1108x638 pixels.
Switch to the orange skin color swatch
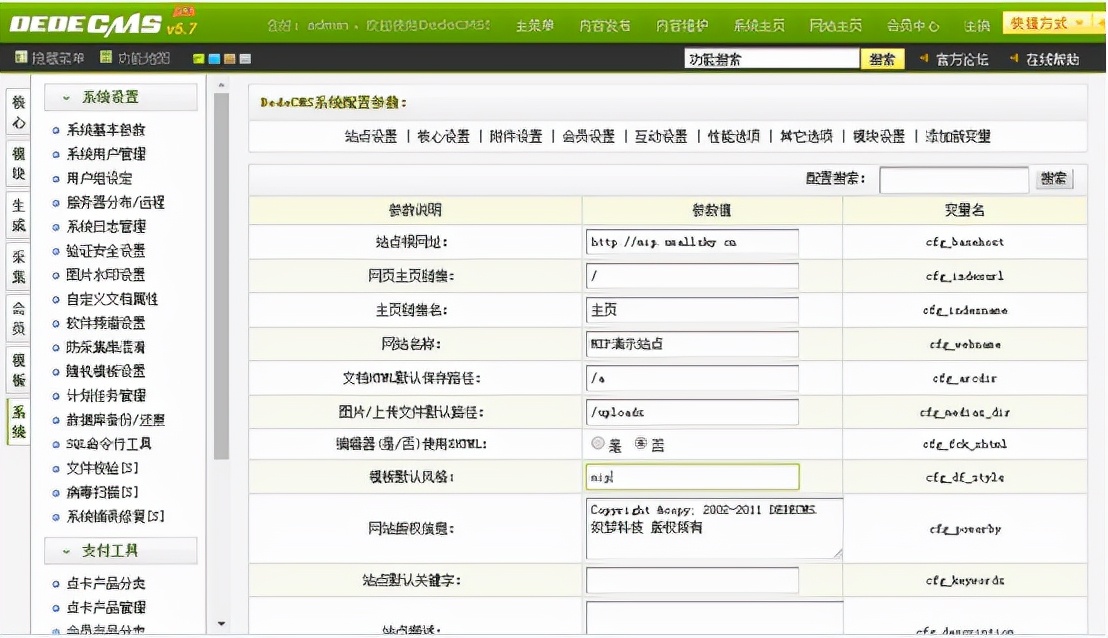230,59
